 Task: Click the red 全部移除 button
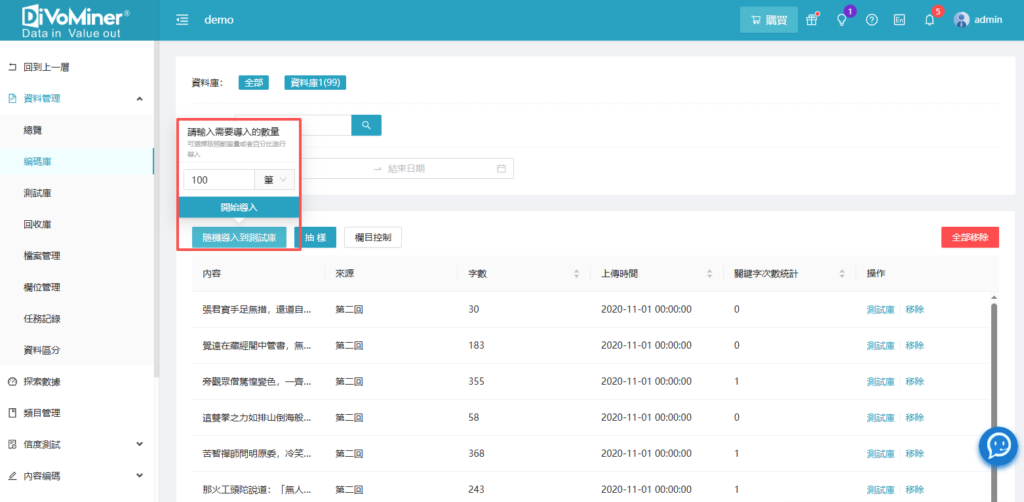tap(969, 238)
